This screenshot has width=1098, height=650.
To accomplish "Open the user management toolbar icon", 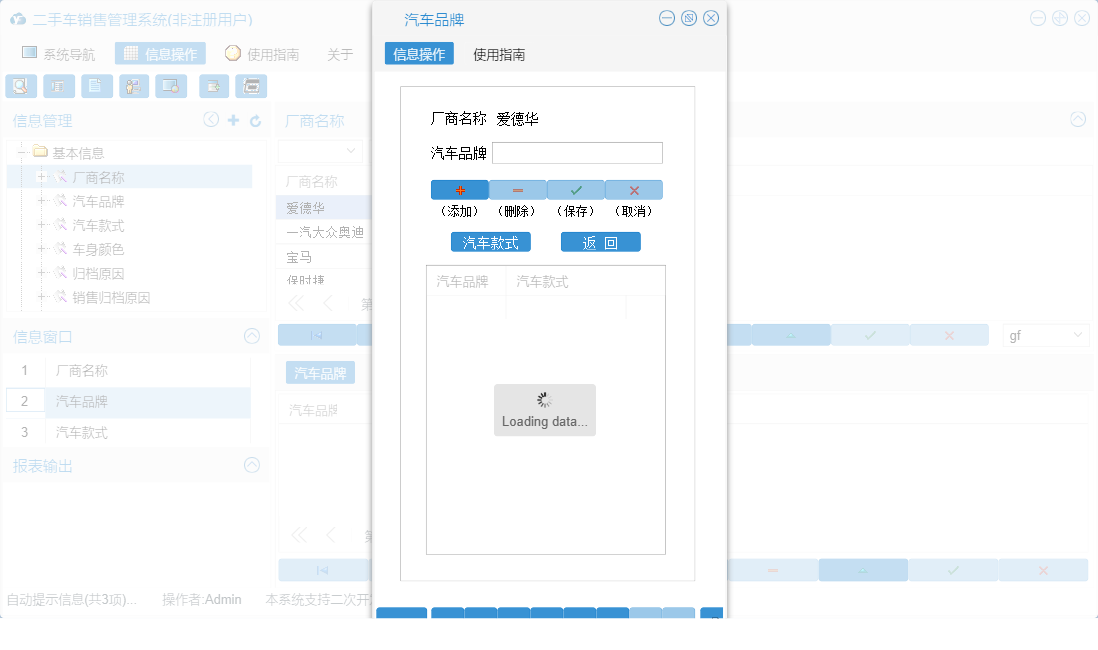I will [133, 86].
